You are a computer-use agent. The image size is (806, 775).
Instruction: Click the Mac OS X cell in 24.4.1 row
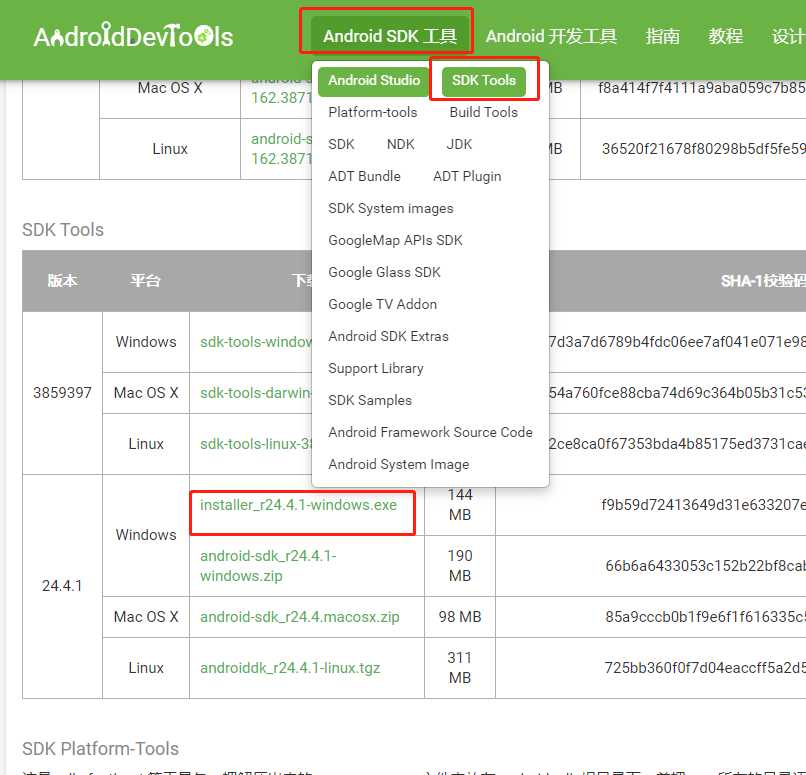pos(146,617)
